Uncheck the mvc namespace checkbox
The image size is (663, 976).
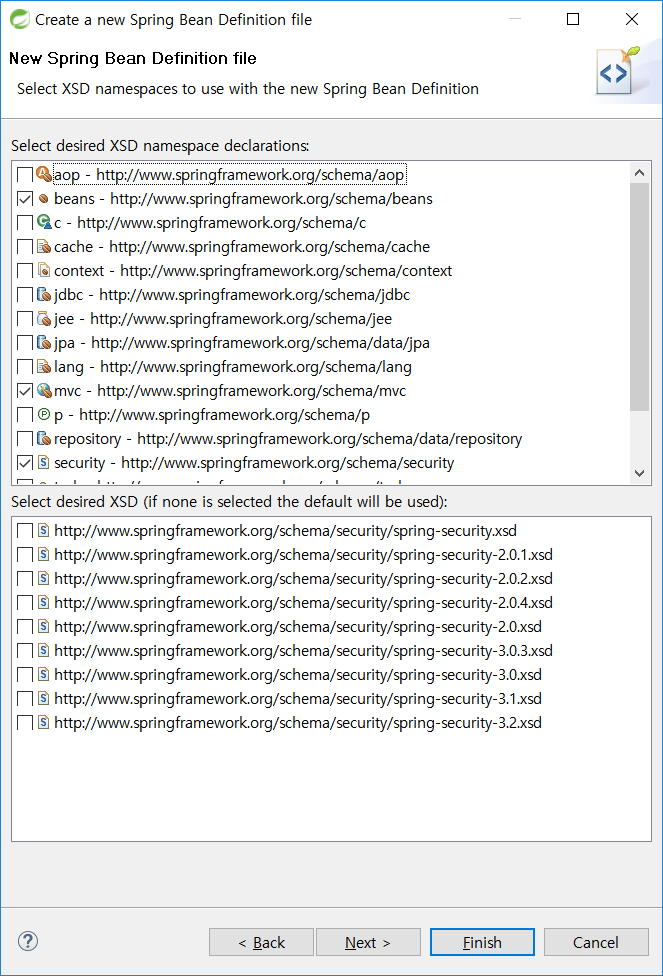[25, 391]
